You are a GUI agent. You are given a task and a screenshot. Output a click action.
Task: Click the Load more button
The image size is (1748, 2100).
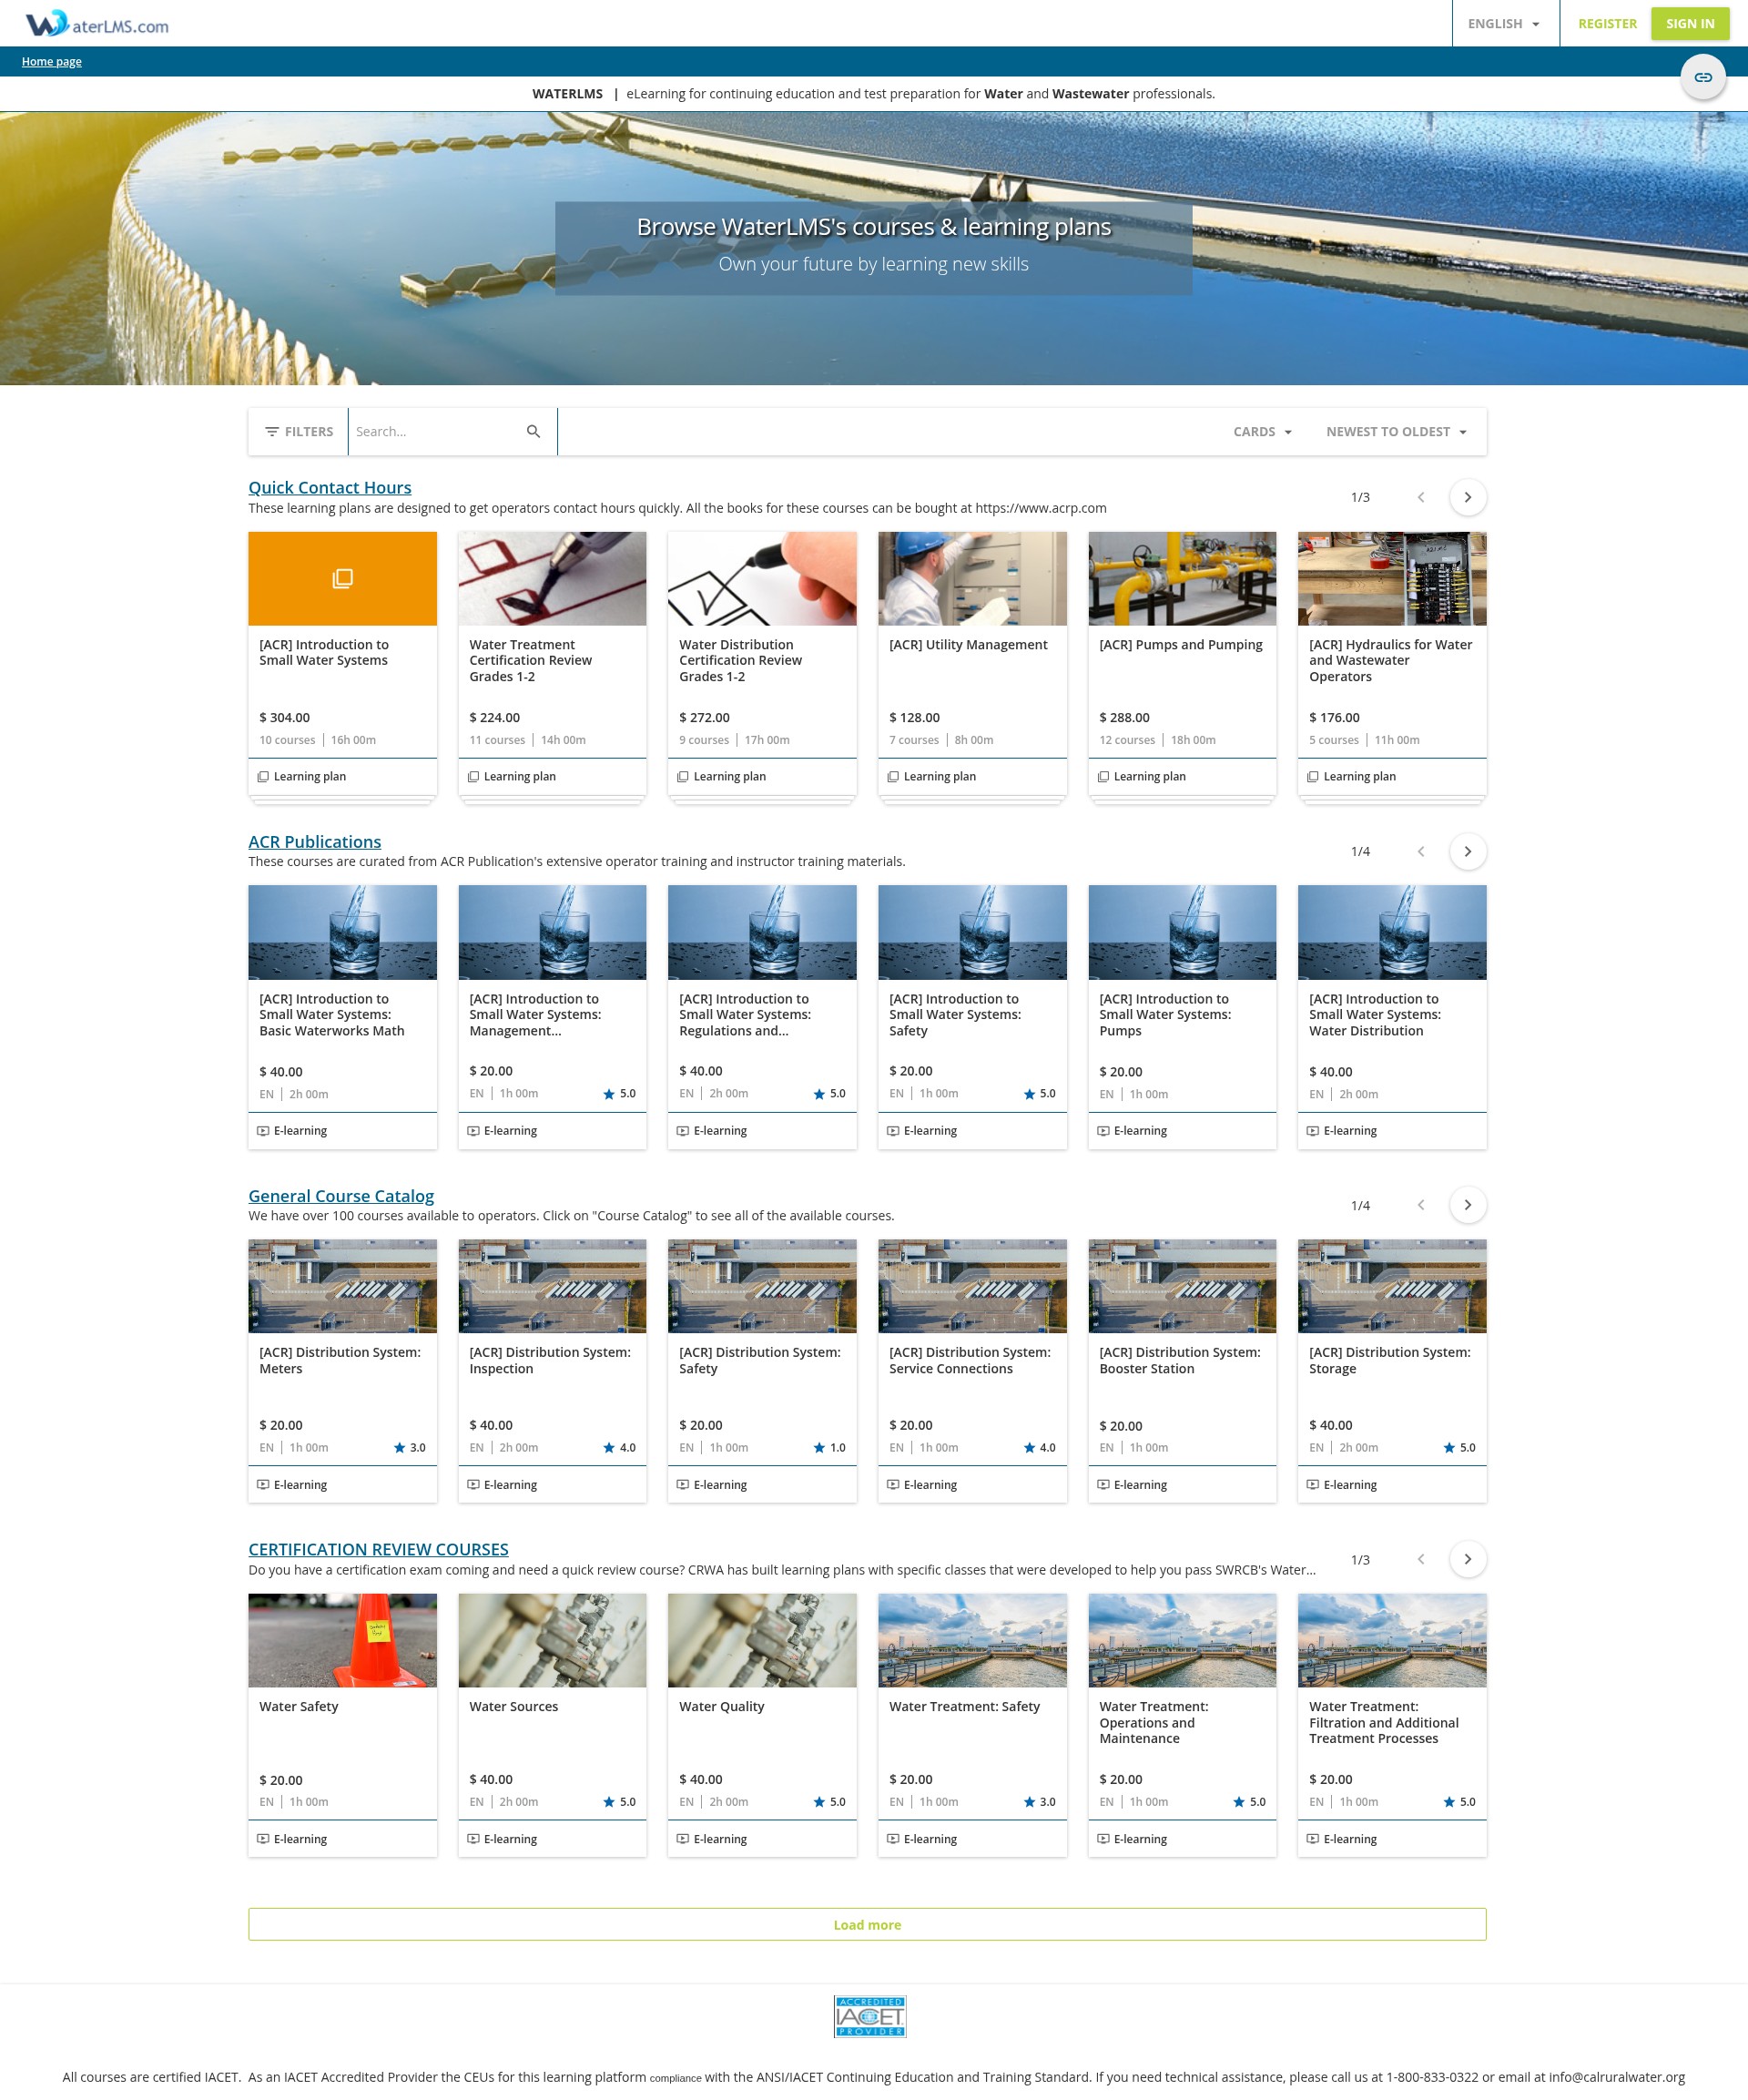tap(867, 1924)
